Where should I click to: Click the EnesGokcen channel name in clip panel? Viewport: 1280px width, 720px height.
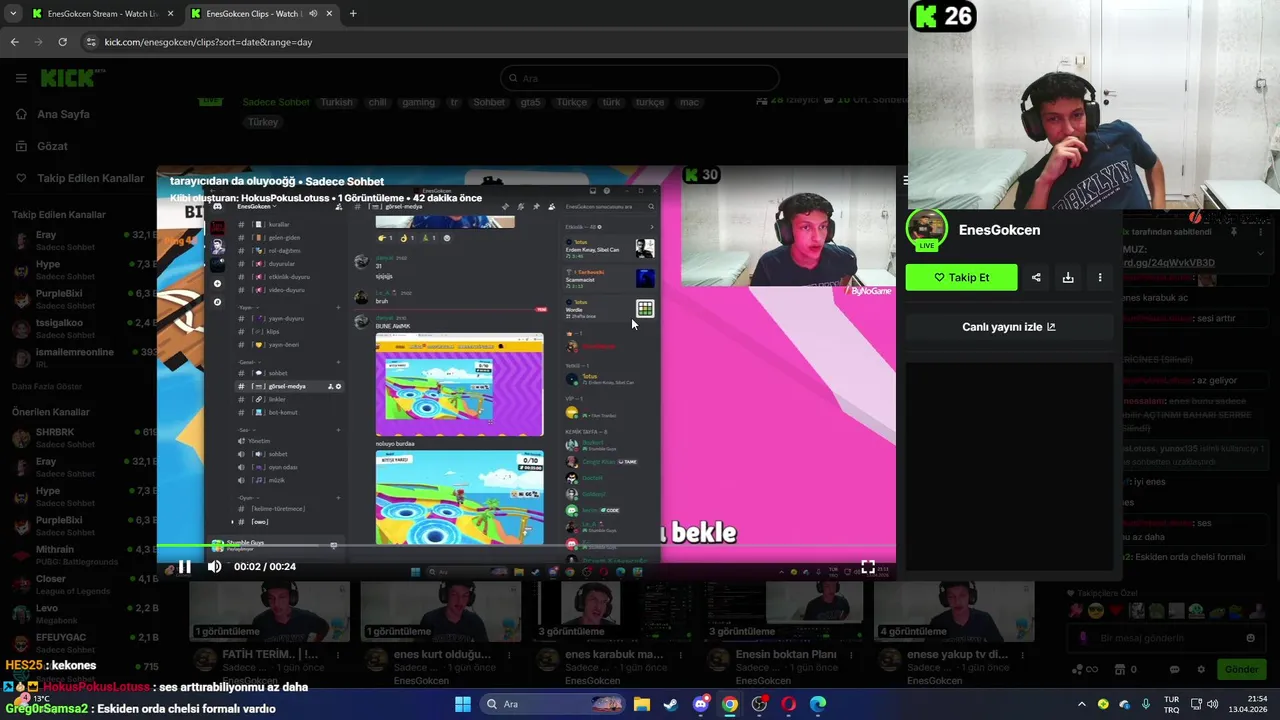pos(999,230)
